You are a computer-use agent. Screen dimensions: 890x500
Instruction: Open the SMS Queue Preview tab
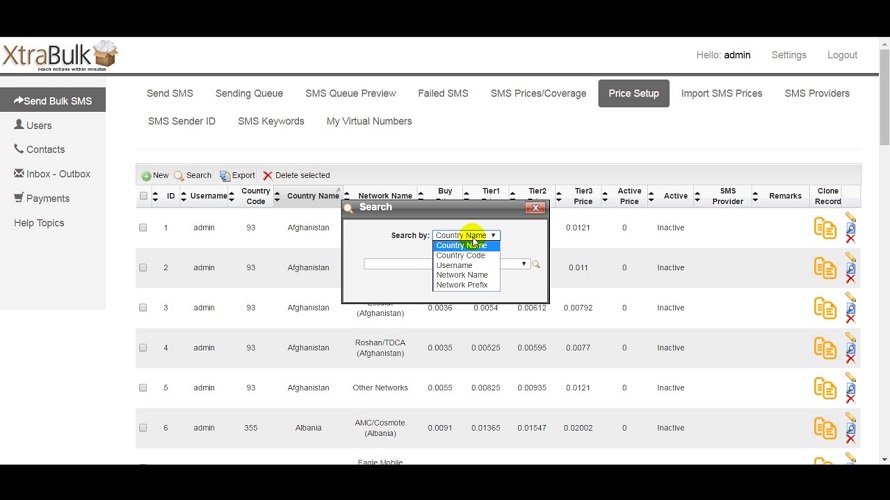(350, 93)
